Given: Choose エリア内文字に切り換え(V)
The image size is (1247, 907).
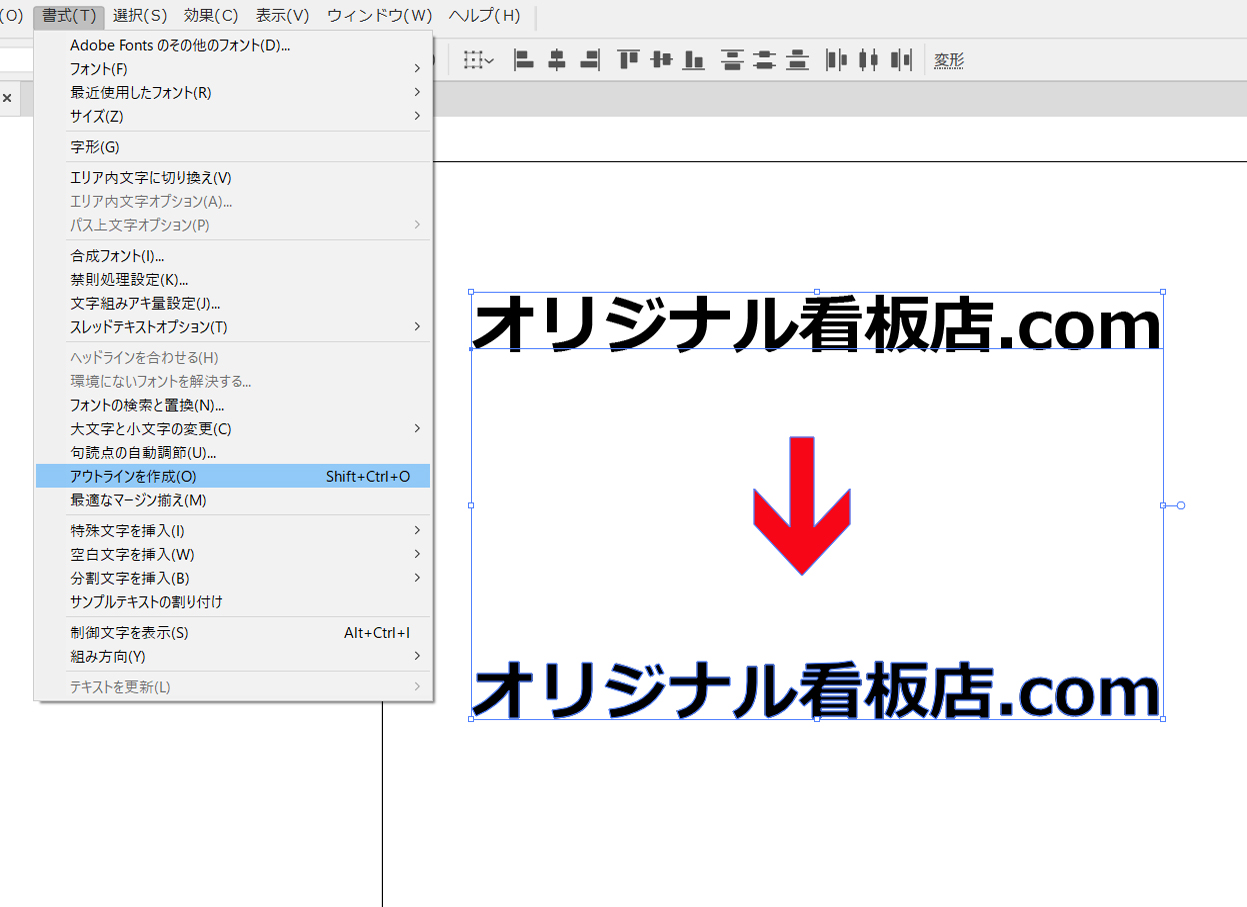Looking at the screenshot, I should click(232, 178).
